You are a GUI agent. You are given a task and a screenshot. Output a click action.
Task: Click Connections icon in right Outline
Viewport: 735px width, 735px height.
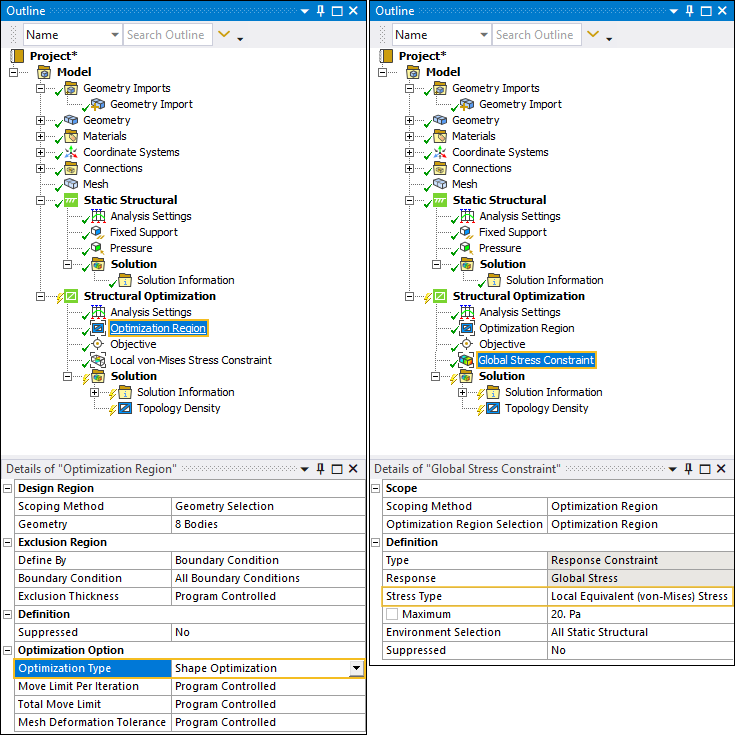tap(440, 168)
